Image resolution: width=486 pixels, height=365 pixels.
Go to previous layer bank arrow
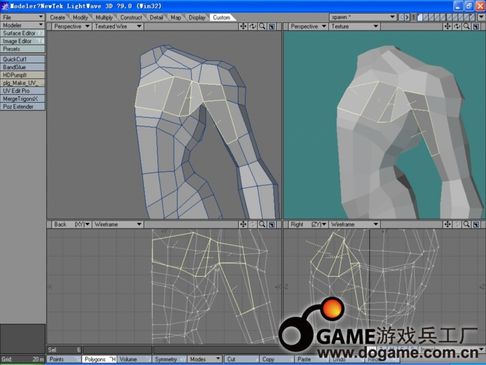401,17
